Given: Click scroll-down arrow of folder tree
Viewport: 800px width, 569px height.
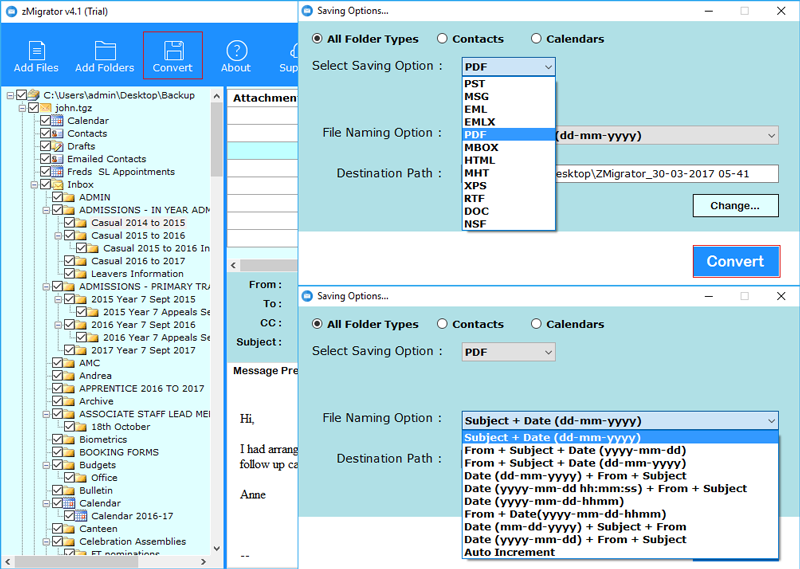Looking at the screenshot, I should [217, 549].
